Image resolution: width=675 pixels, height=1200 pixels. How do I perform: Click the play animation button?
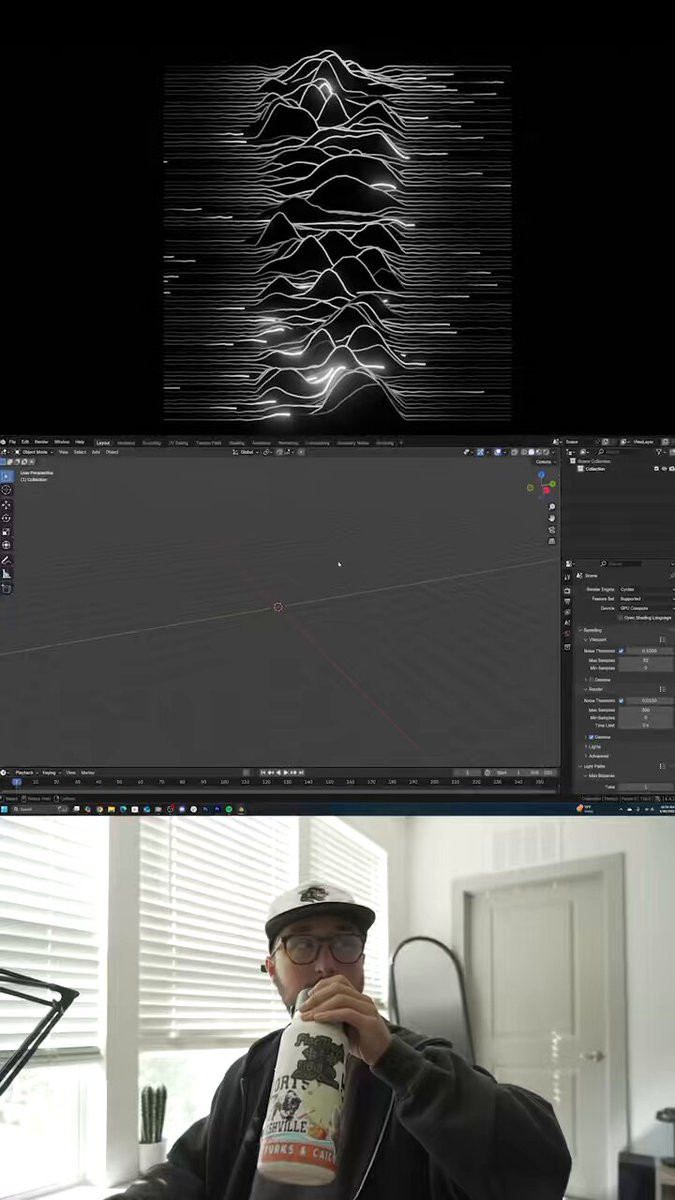pos(286,772)
